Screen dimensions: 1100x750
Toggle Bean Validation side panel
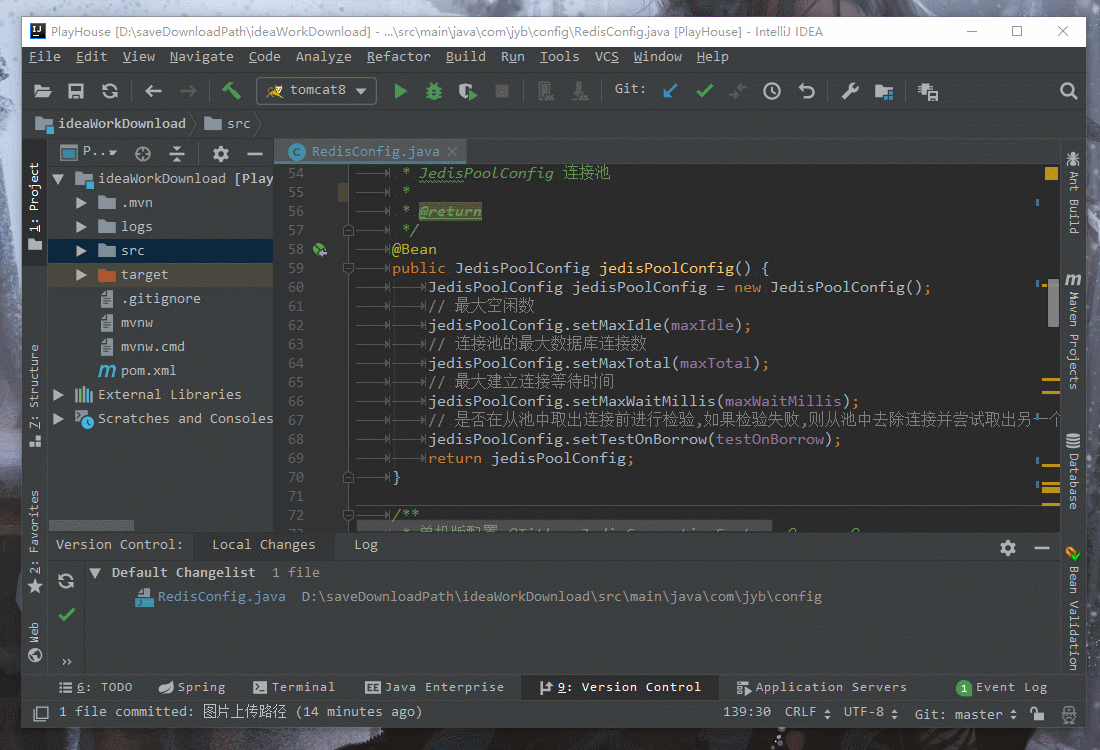pos(1073,608)
